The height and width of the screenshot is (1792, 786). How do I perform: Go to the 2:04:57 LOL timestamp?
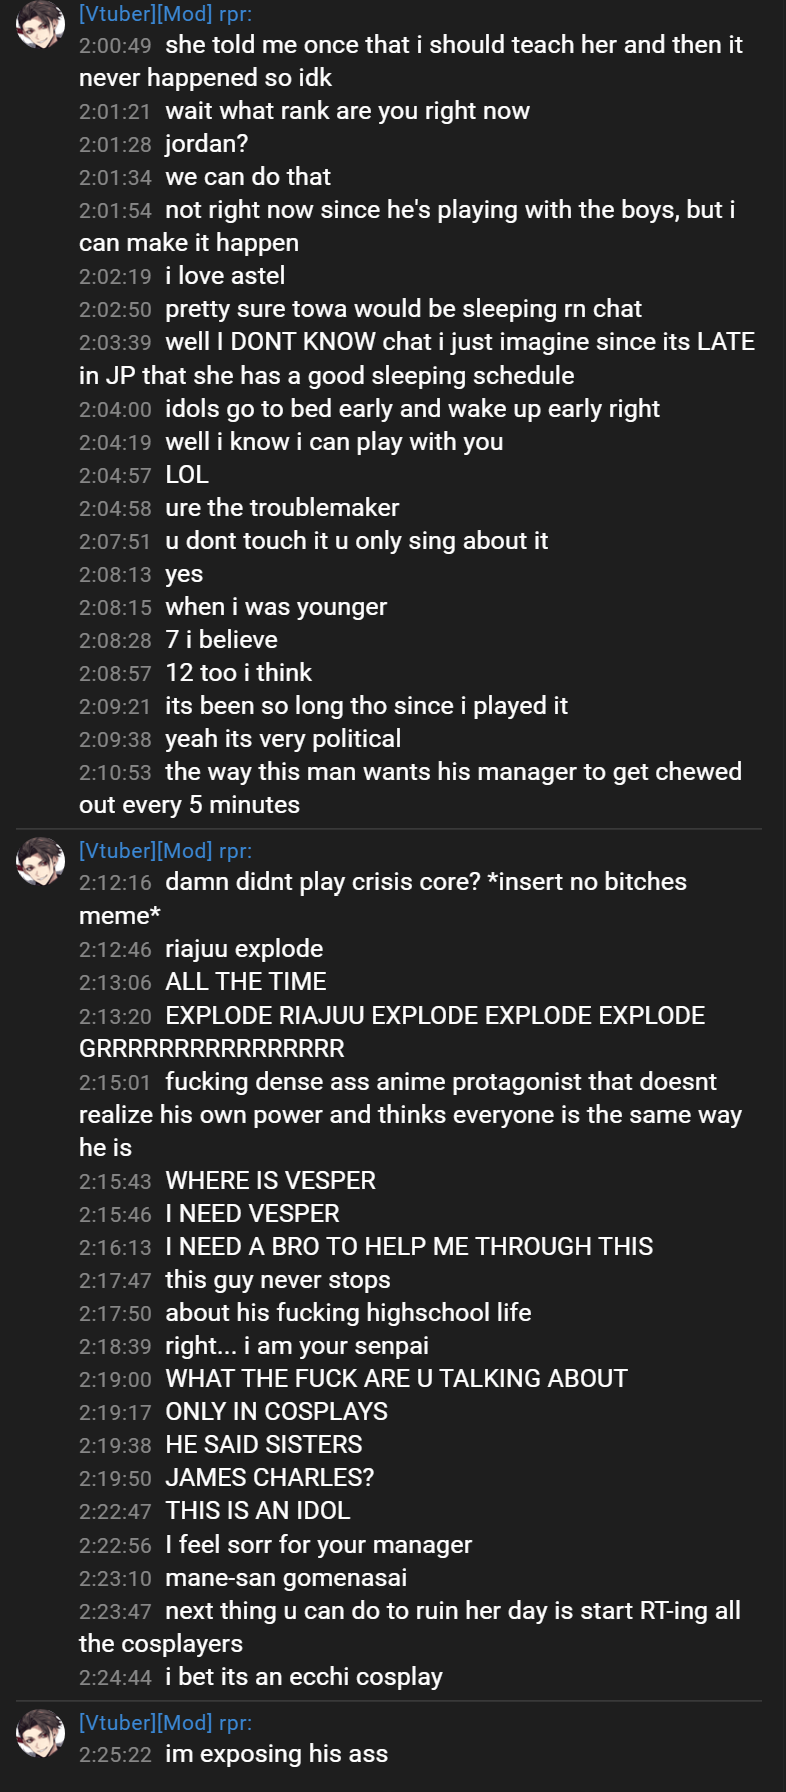pyautogui.click(x=115, y=476)
